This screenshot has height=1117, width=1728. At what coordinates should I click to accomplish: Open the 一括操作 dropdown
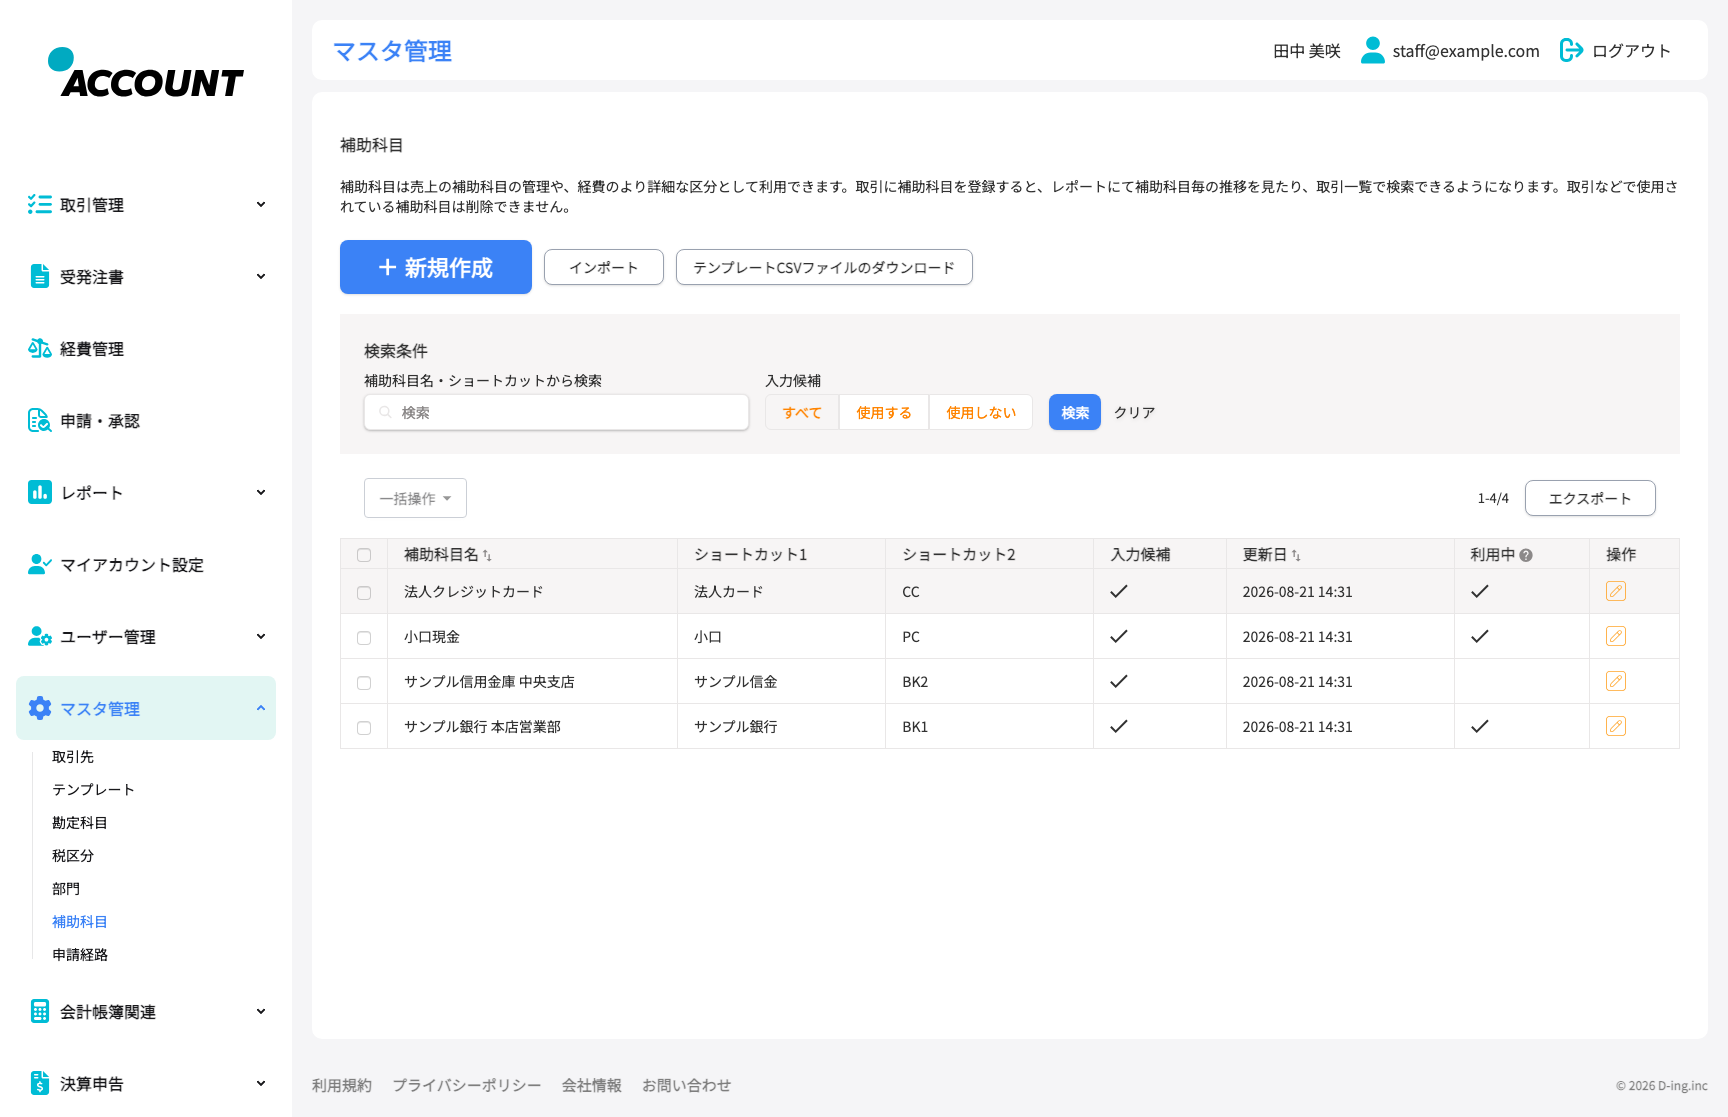pos(415,498)
